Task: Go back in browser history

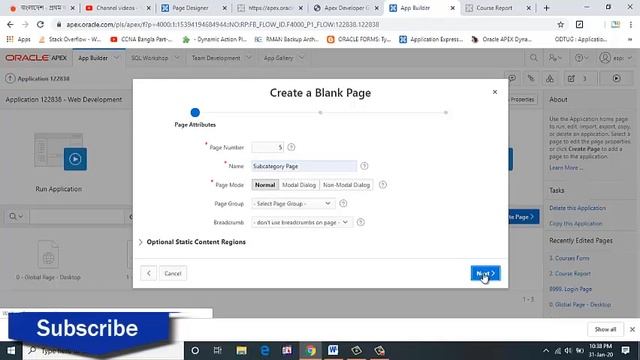Action: 10,24
